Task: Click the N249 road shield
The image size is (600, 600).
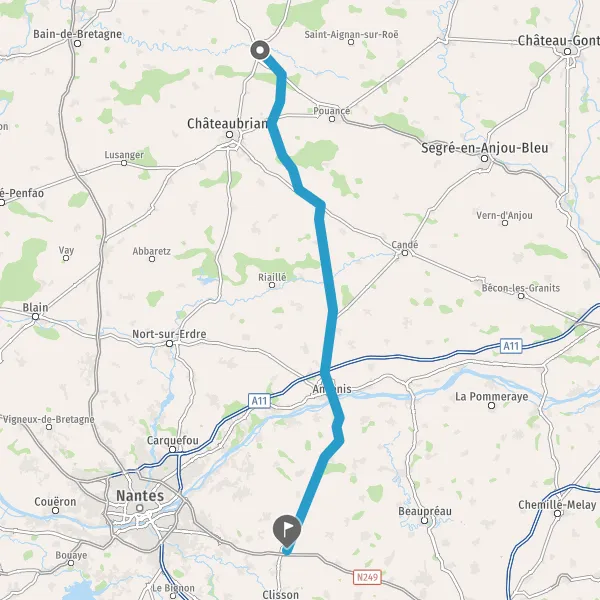Action: tap(367, 577)
